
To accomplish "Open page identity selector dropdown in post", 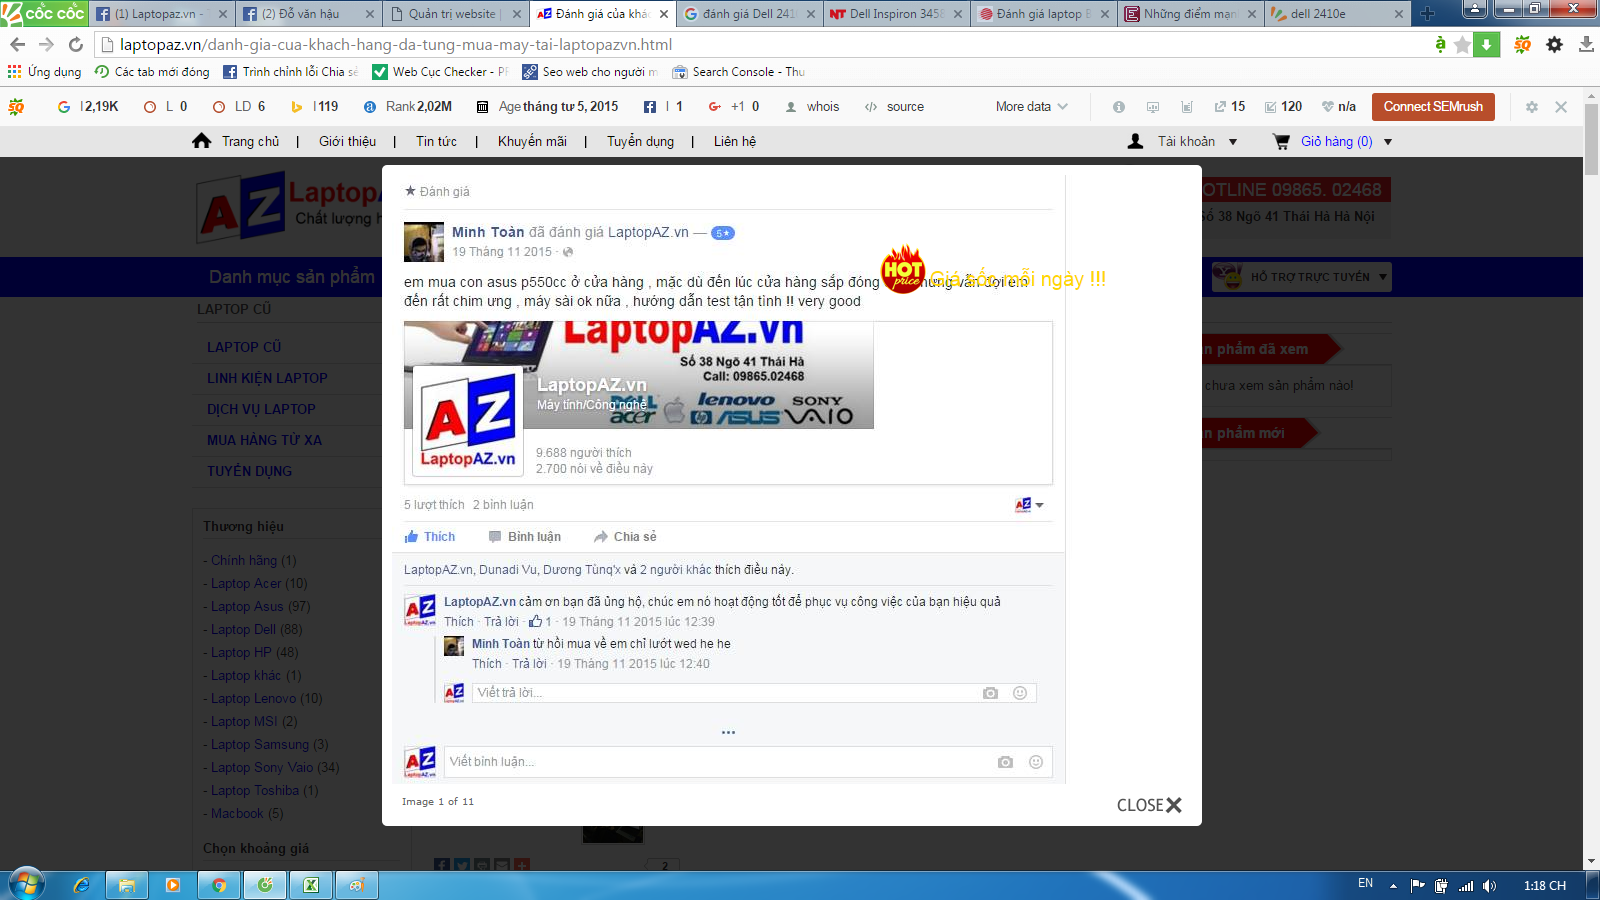I will [x=1029, y=505].
